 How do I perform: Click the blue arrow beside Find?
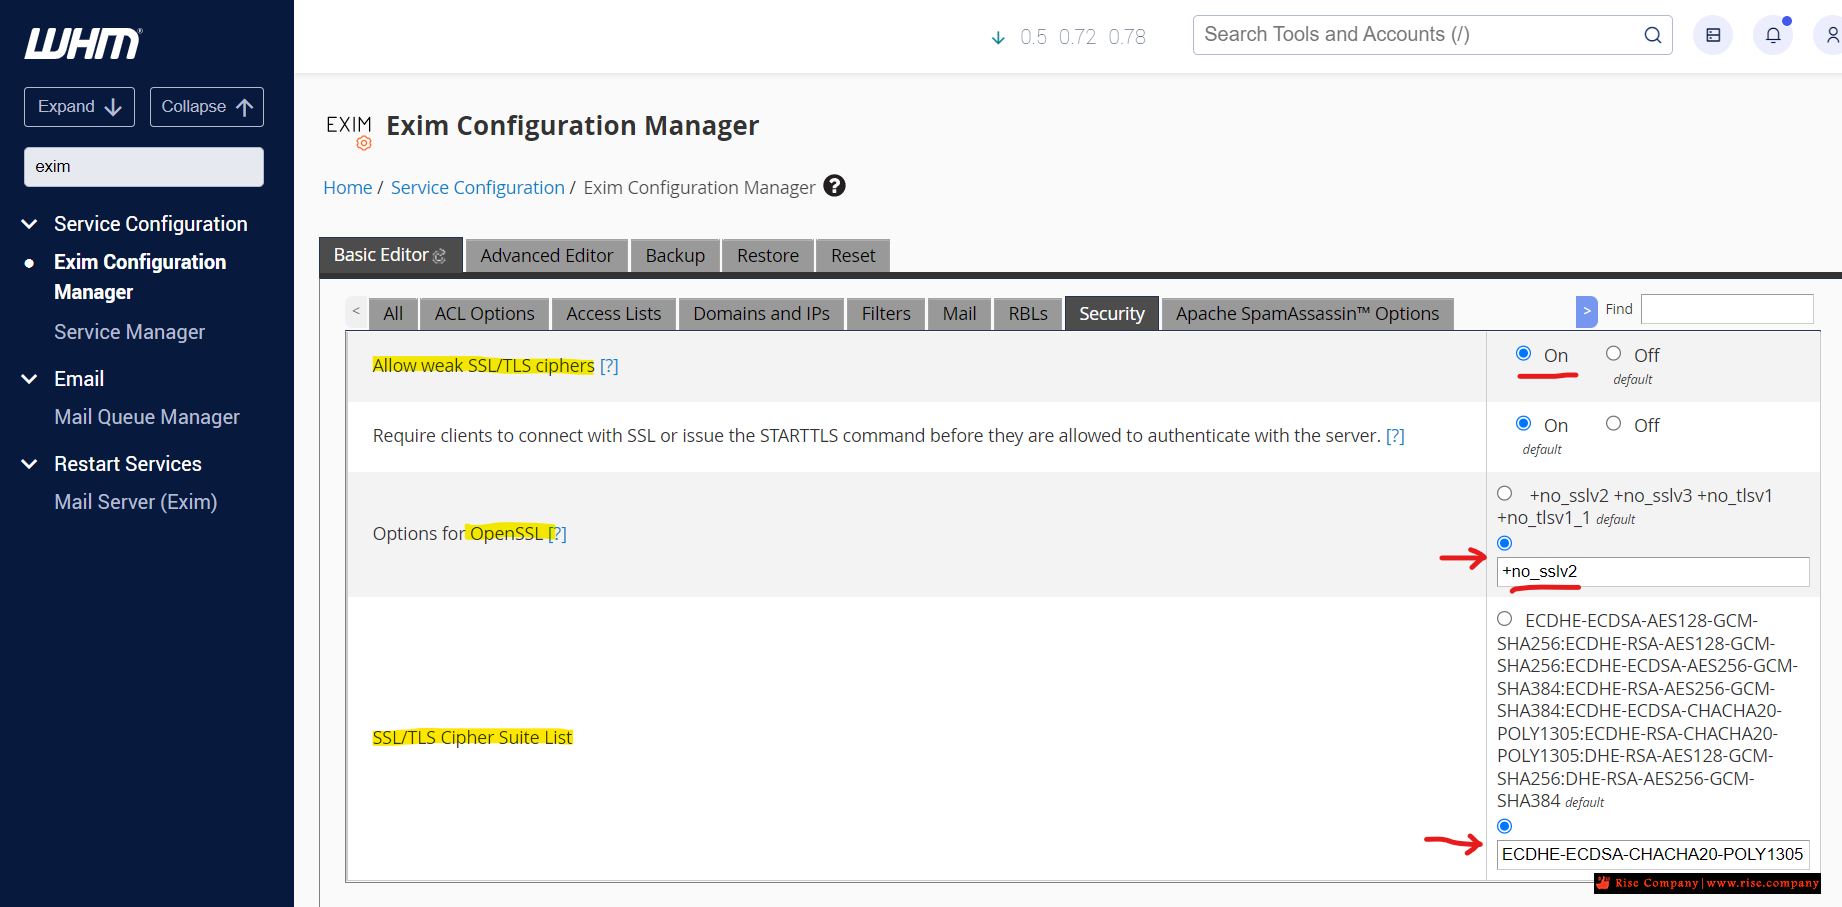coord(1586,311)
